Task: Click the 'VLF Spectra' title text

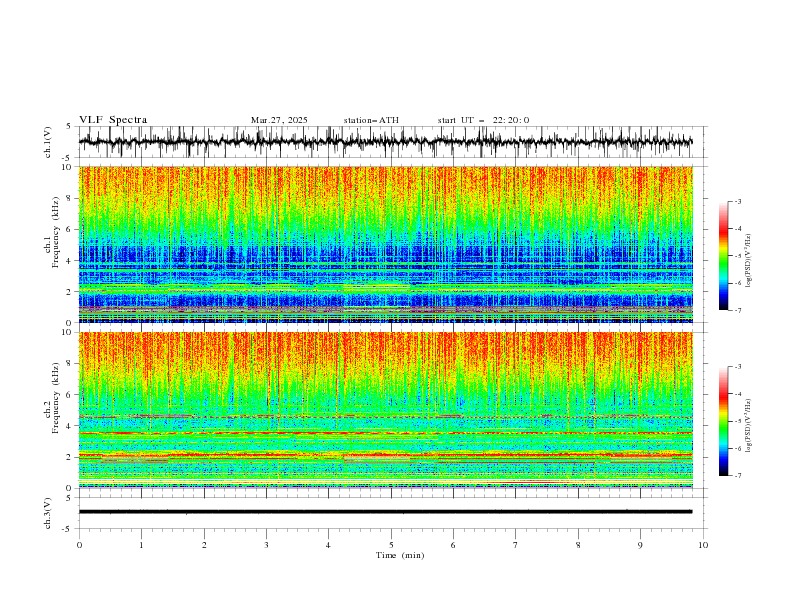Action: [x=113, y=120]
